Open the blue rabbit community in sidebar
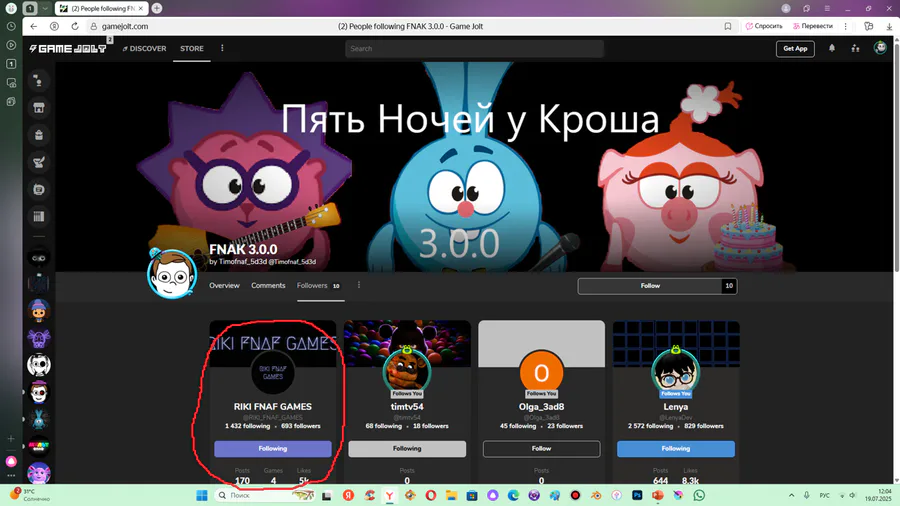The width and height of the screenshot is (900, 506). [39, 419]
